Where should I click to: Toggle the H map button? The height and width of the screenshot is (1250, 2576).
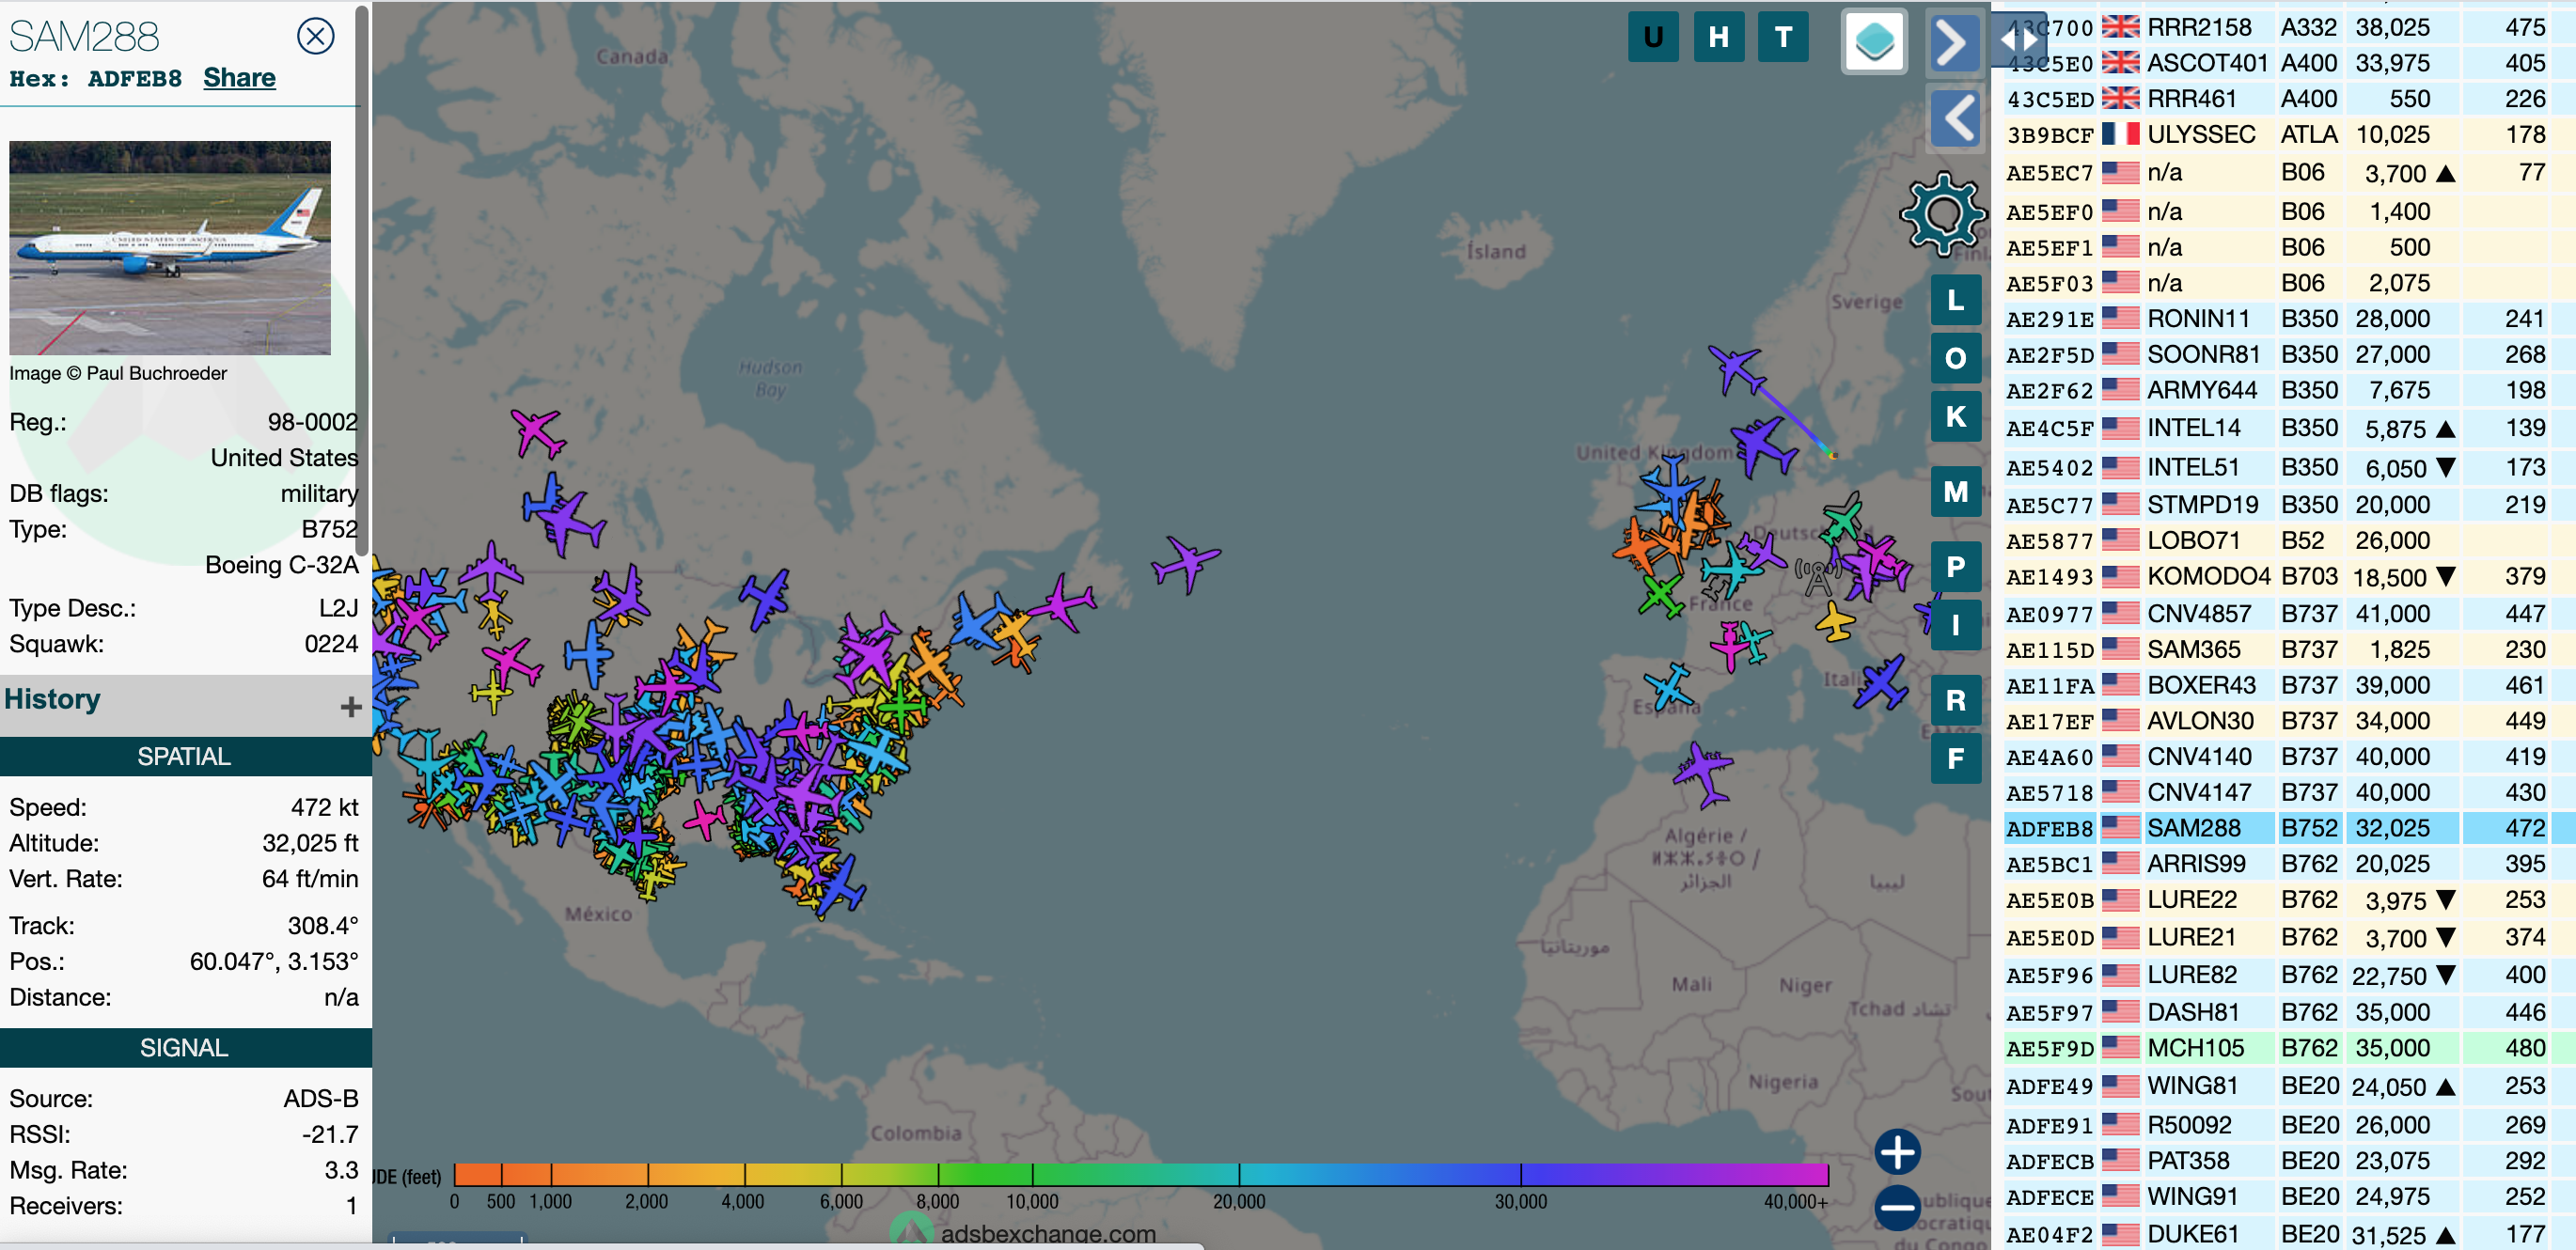point(1718,37)
